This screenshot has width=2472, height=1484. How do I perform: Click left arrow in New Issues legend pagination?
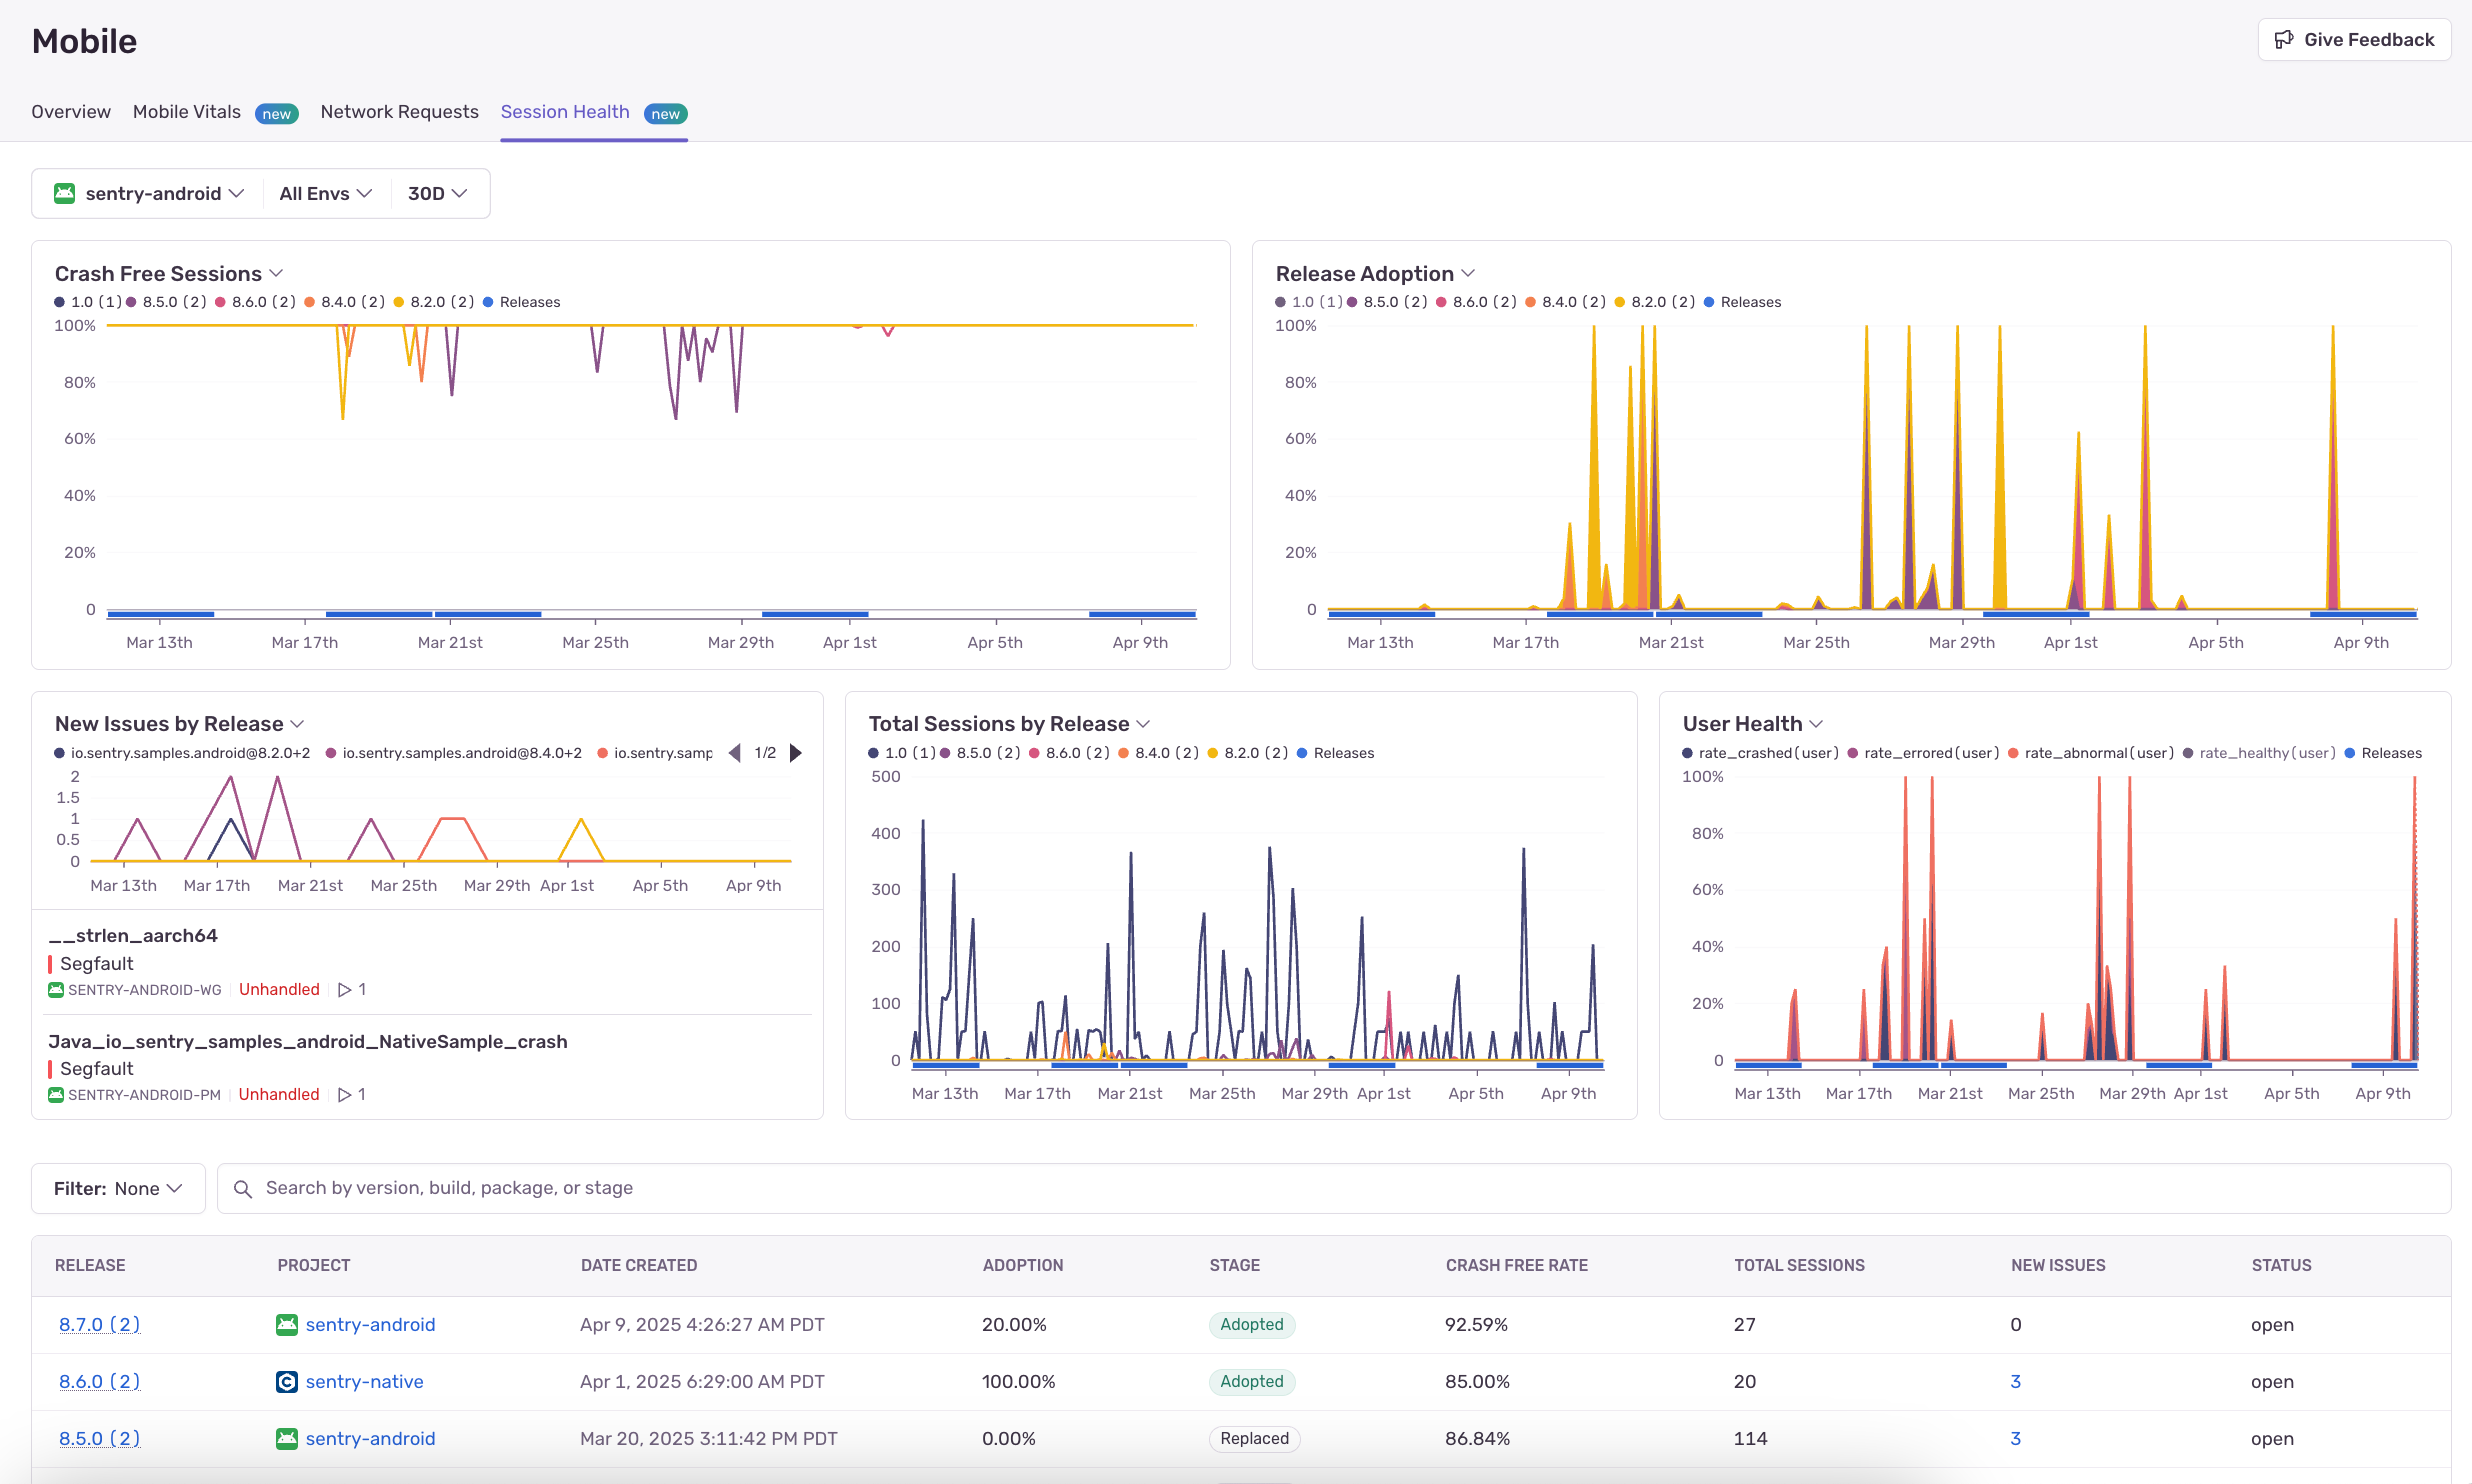[736, 752]
